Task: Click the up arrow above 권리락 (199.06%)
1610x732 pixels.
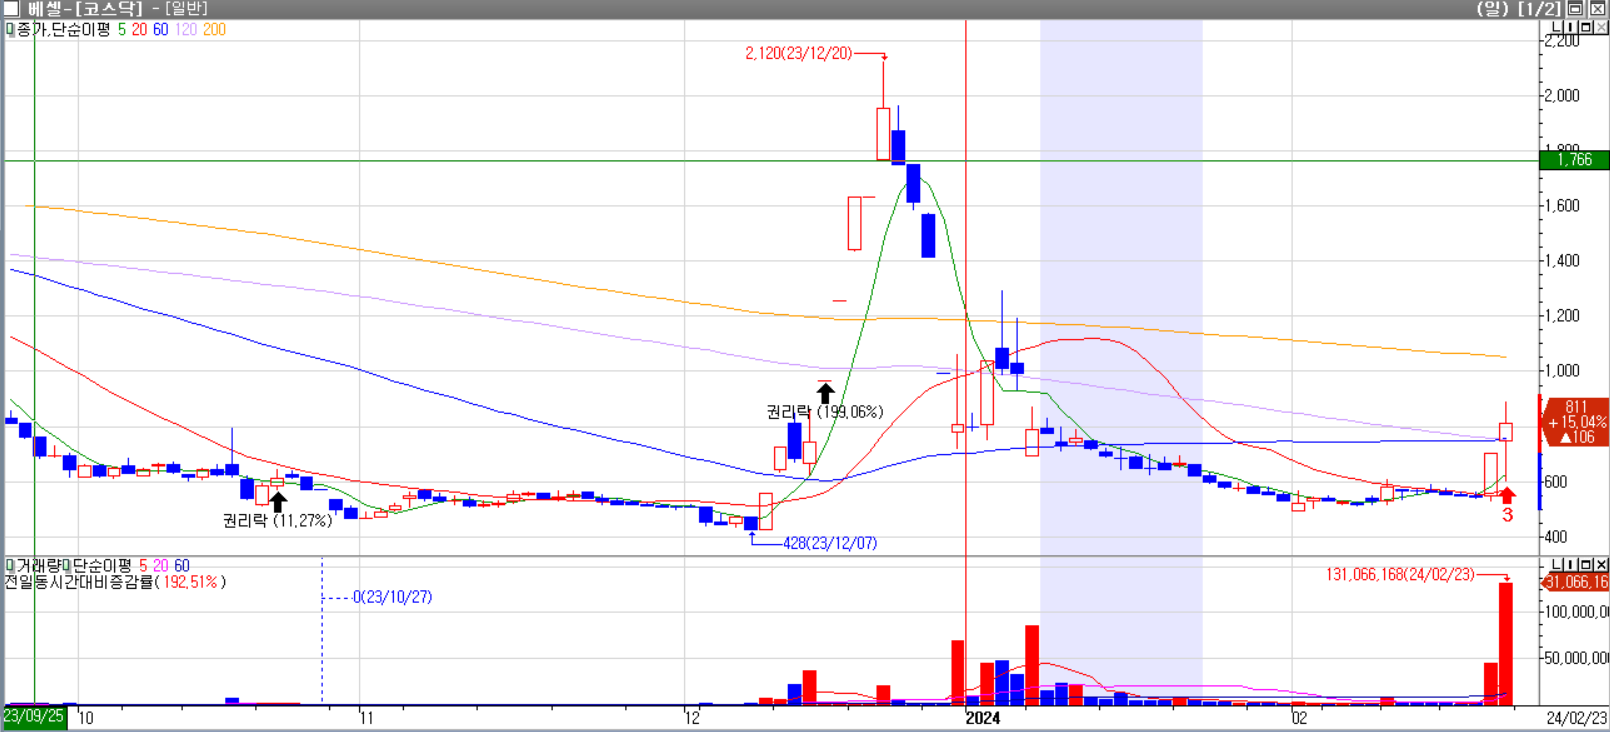Action: tap(825, 391)
